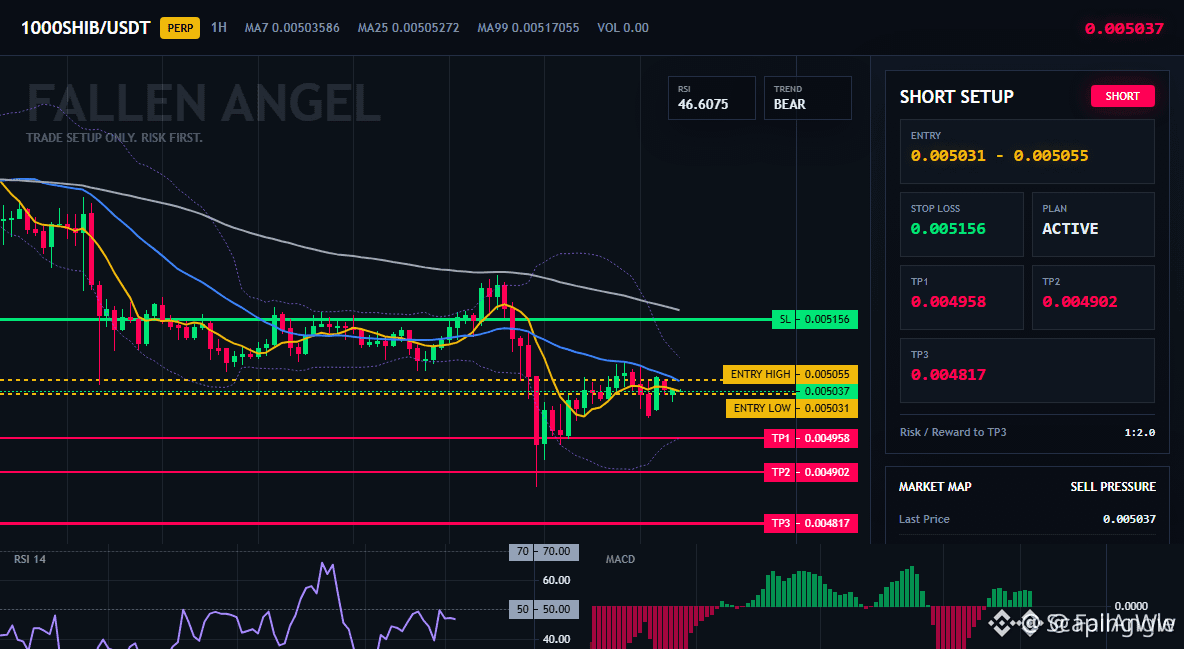Click the RSI 46.6075 info box
Image resolution: width=1184 pixels, height=649 pixels.
pyautogui.click(x=711, y=97)
